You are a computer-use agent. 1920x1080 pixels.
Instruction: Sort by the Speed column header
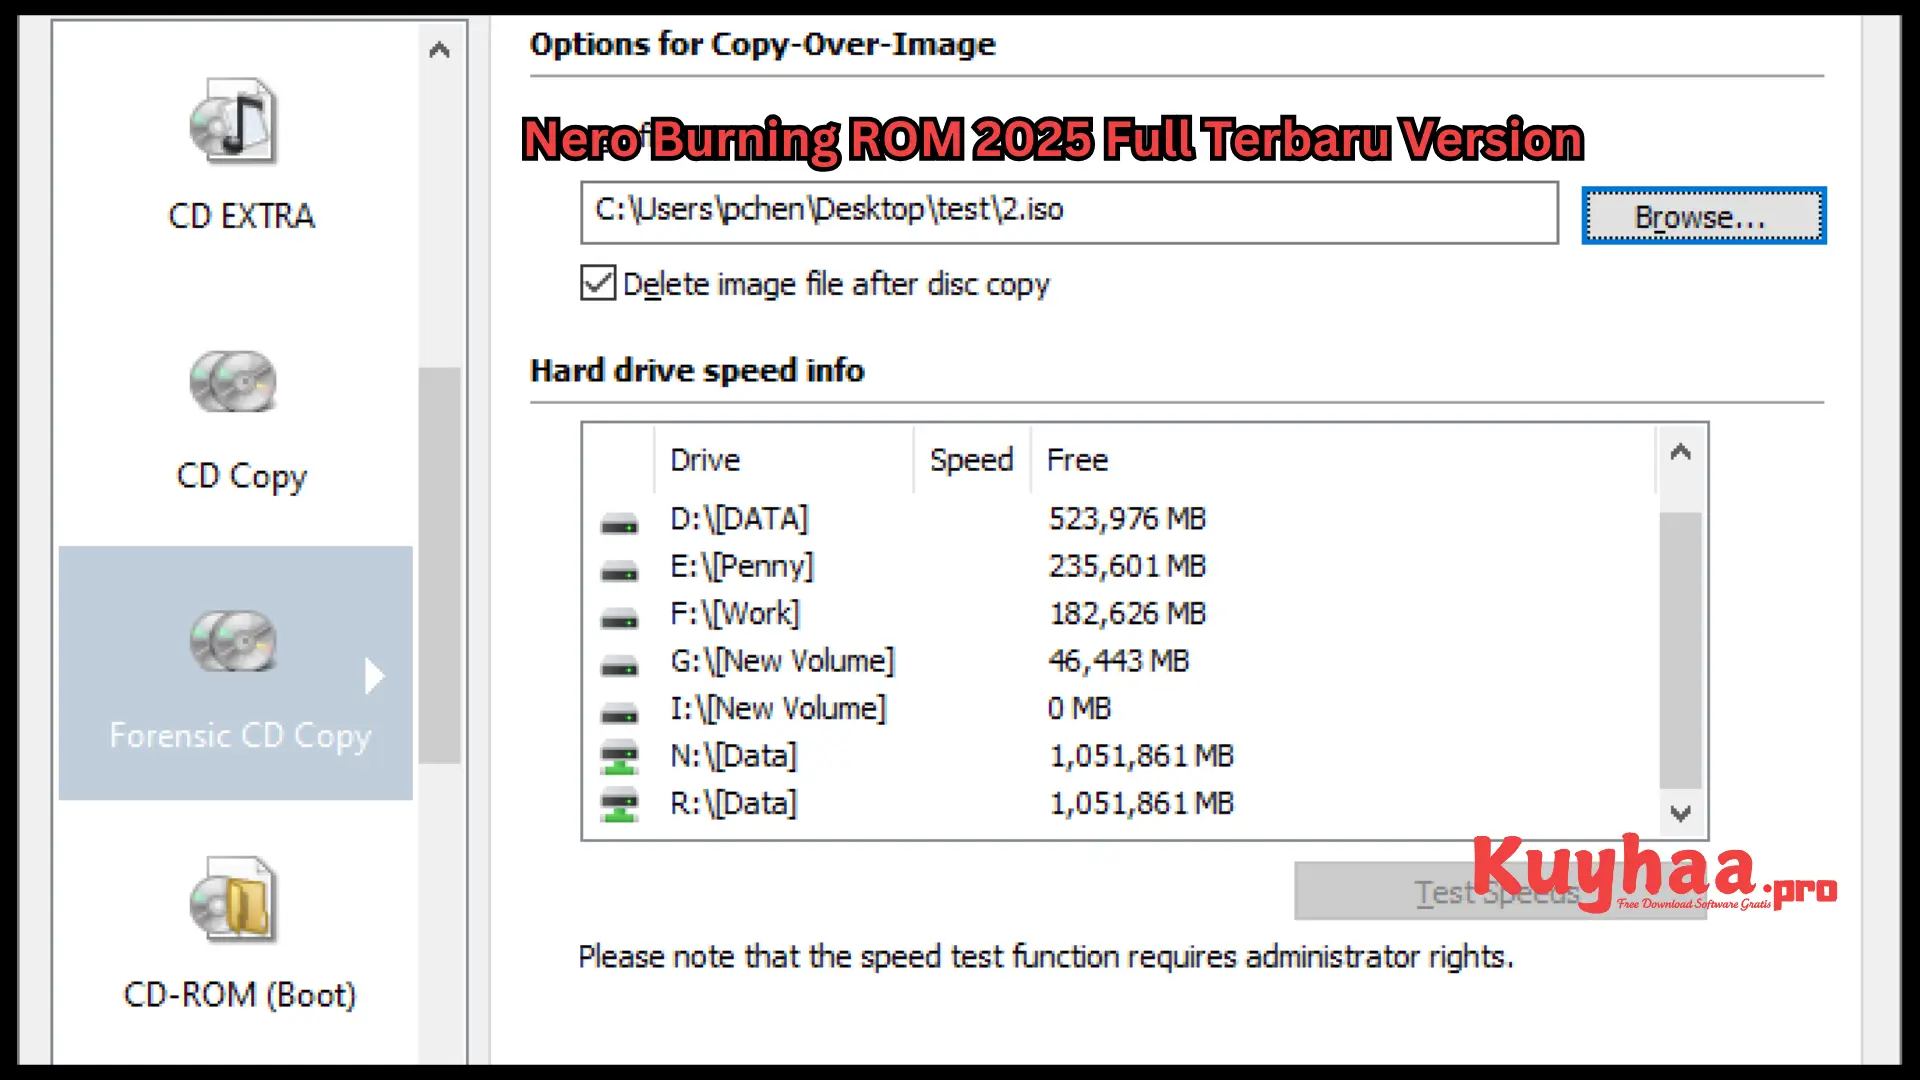click(971, 460)
